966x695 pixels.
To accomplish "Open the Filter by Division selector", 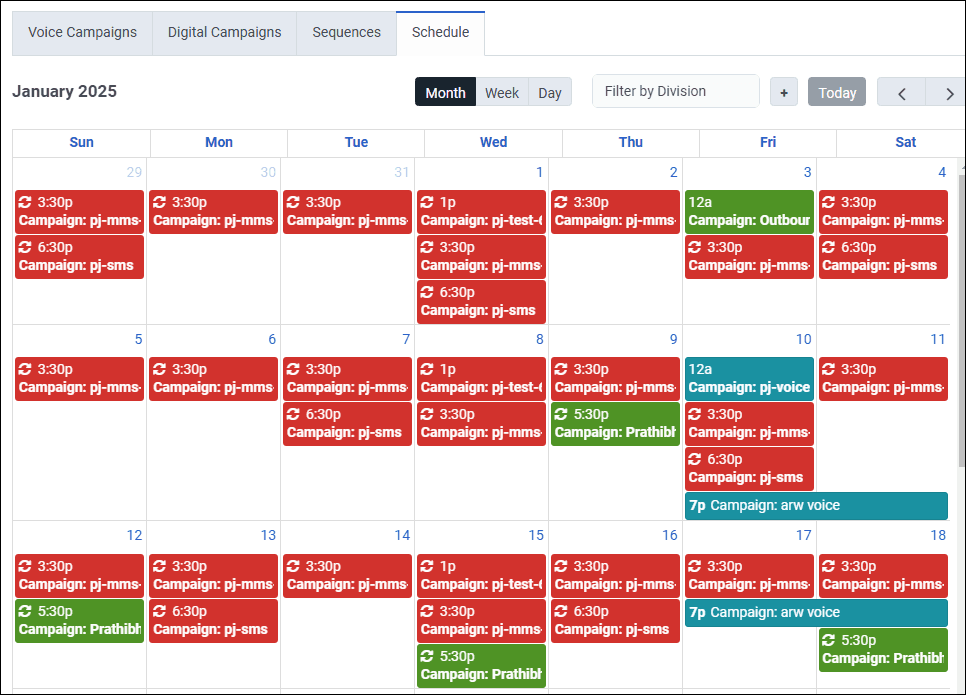I will (x=675, y=91).
